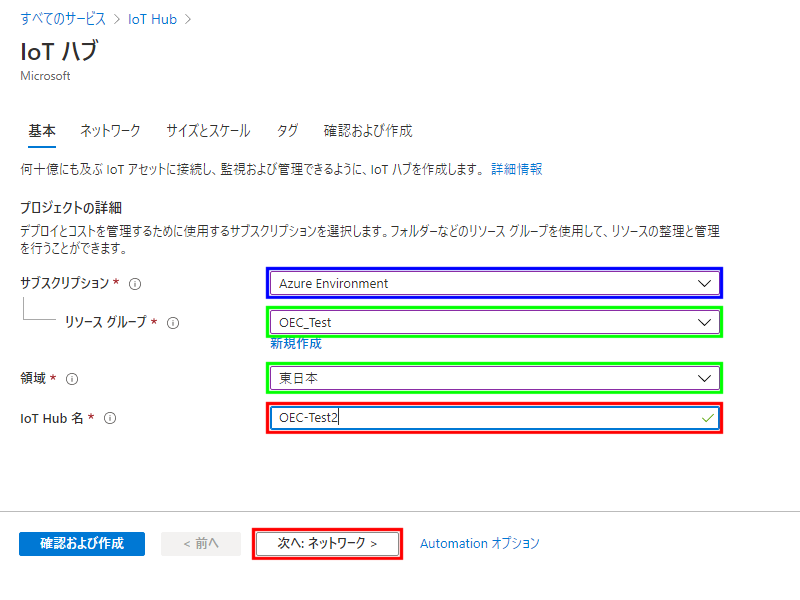Click info icon beside IoT Hub 名 label
800x600 pixels.
point(110,419)
